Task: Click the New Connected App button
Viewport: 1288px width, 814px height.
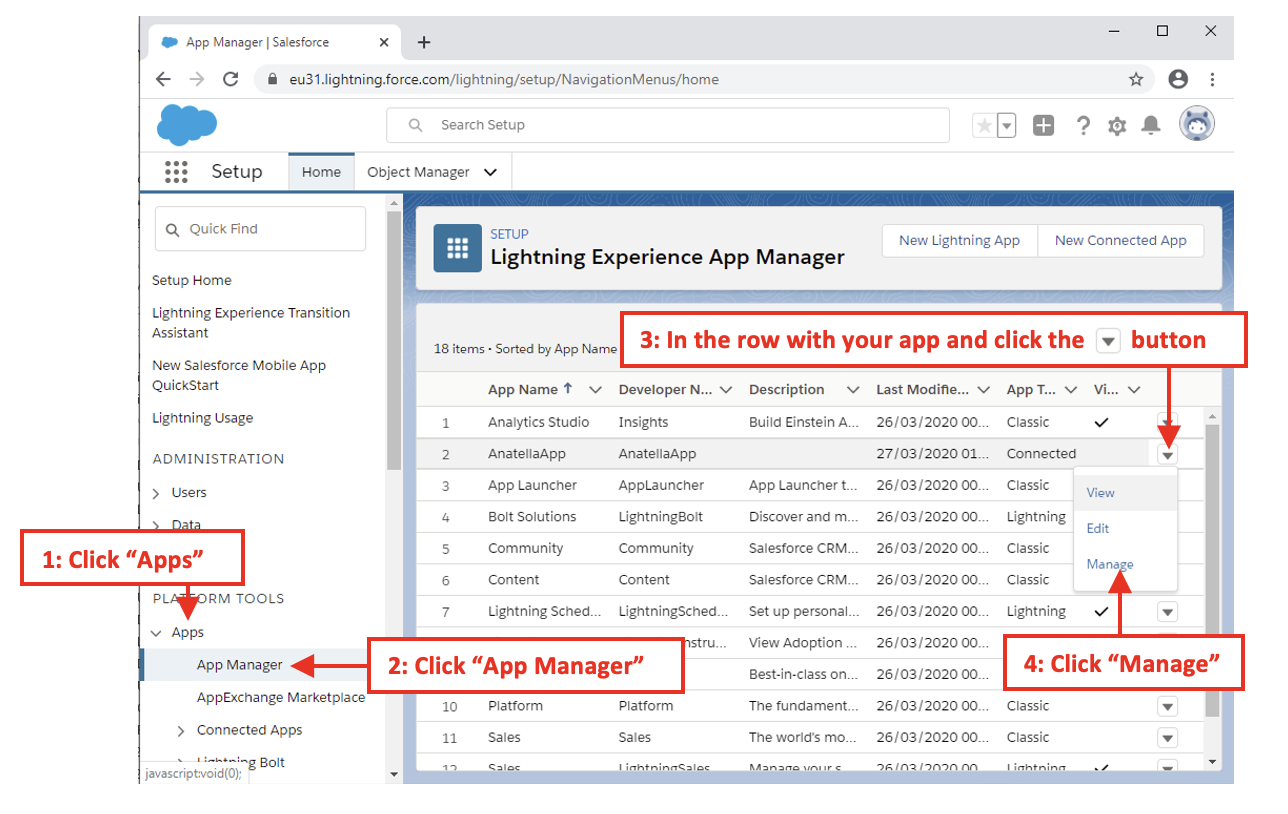Action: click(1120, 240)
